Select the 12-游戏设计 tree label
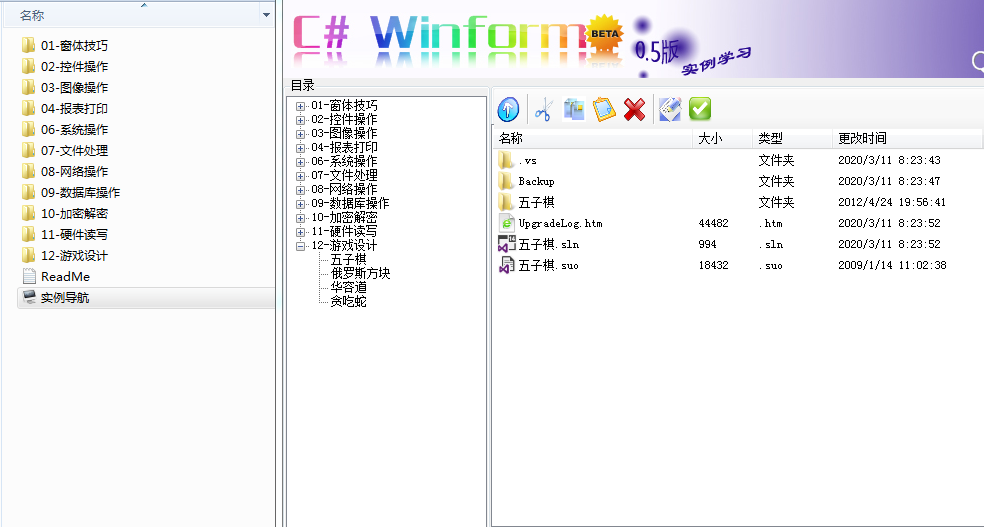The width and height of the screenshot is (984, 527). 345,246
